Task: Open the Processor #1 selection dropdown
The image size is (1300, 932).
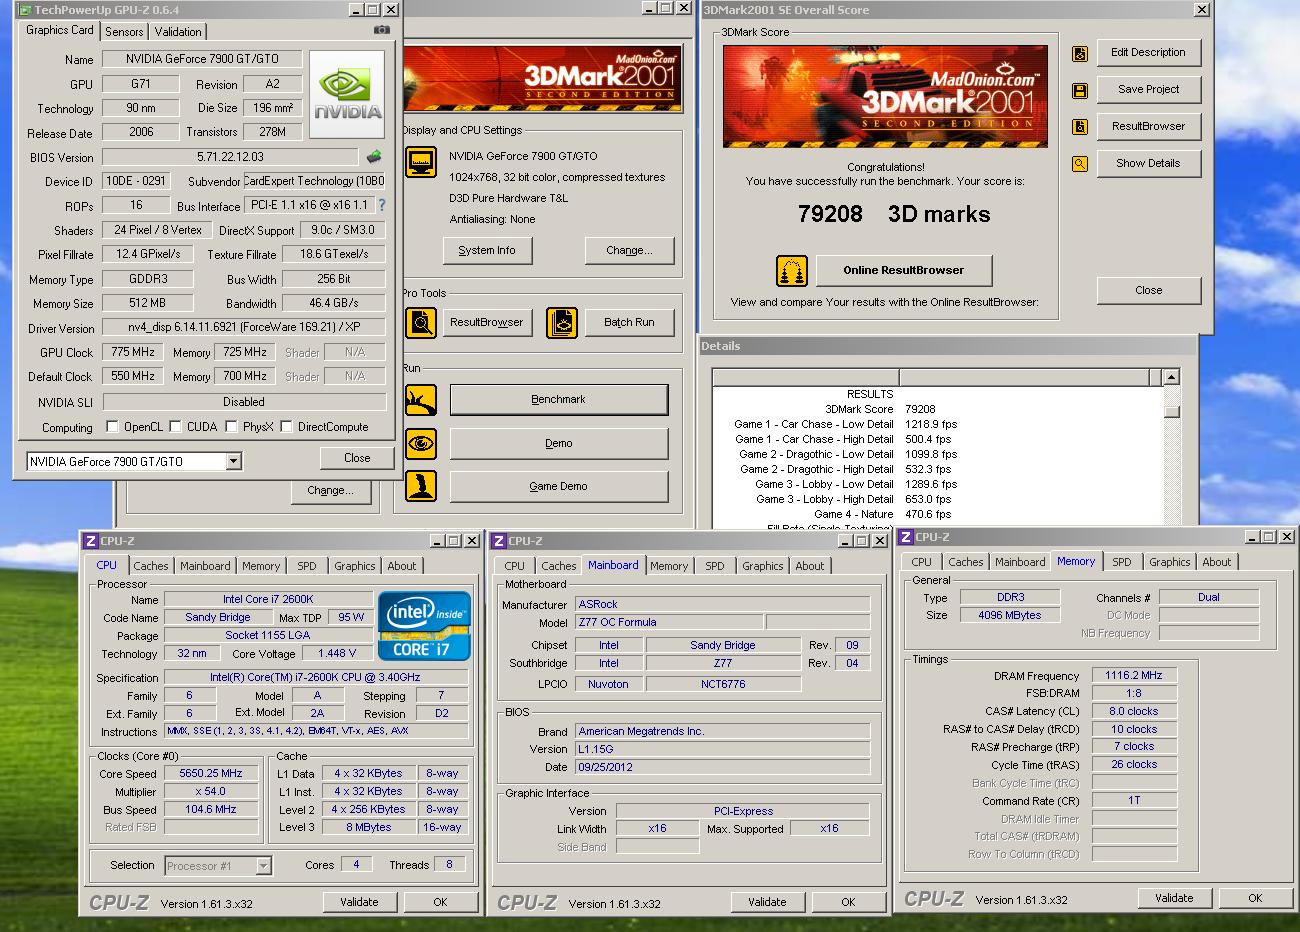Action: [x=264, y=866]
